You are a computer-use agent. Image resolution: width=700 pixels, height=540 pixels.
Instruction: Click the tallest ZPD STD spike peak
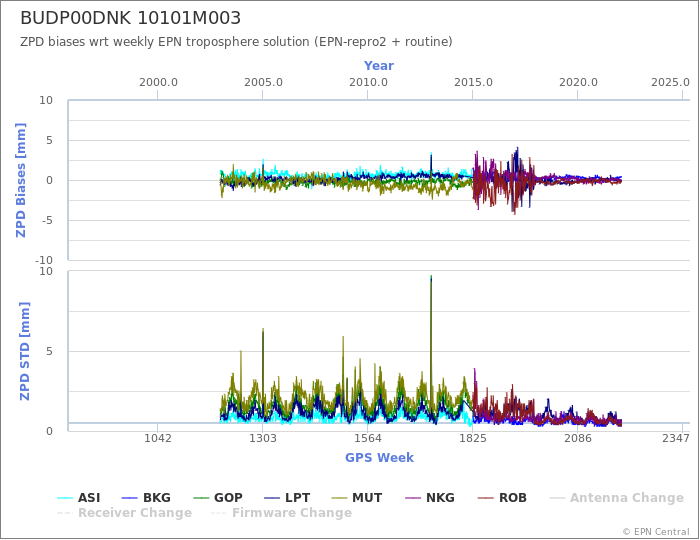431,277
